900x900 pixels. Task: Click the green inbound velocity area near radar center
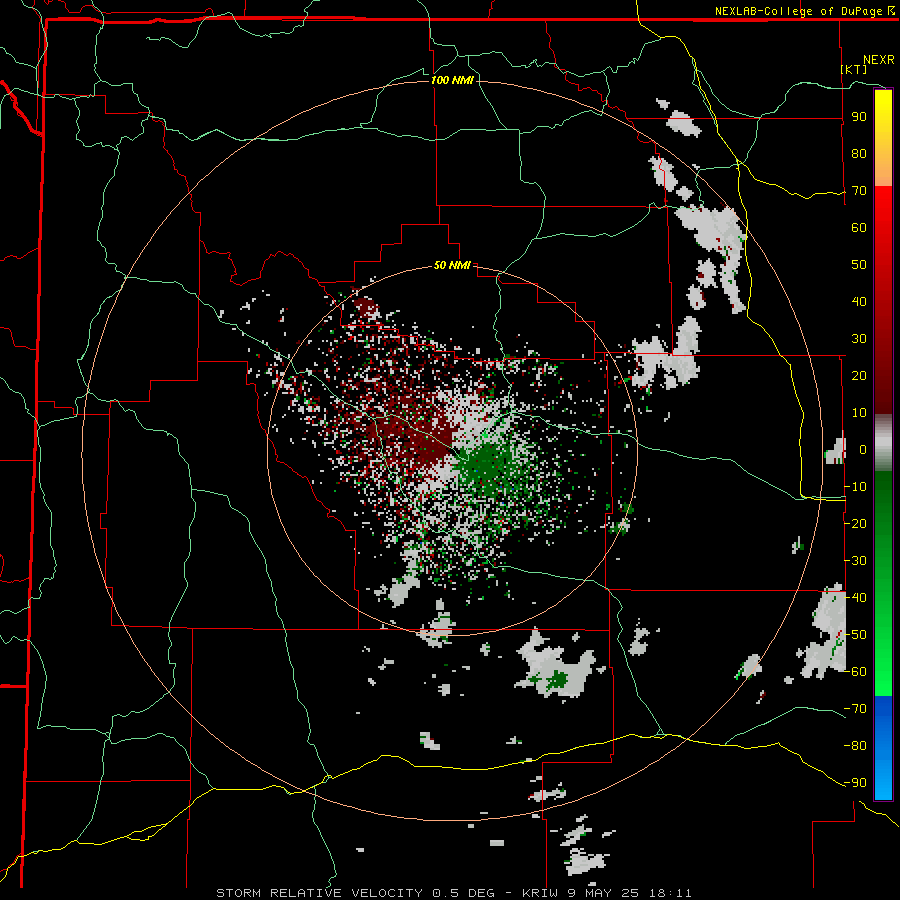[488, 466]
